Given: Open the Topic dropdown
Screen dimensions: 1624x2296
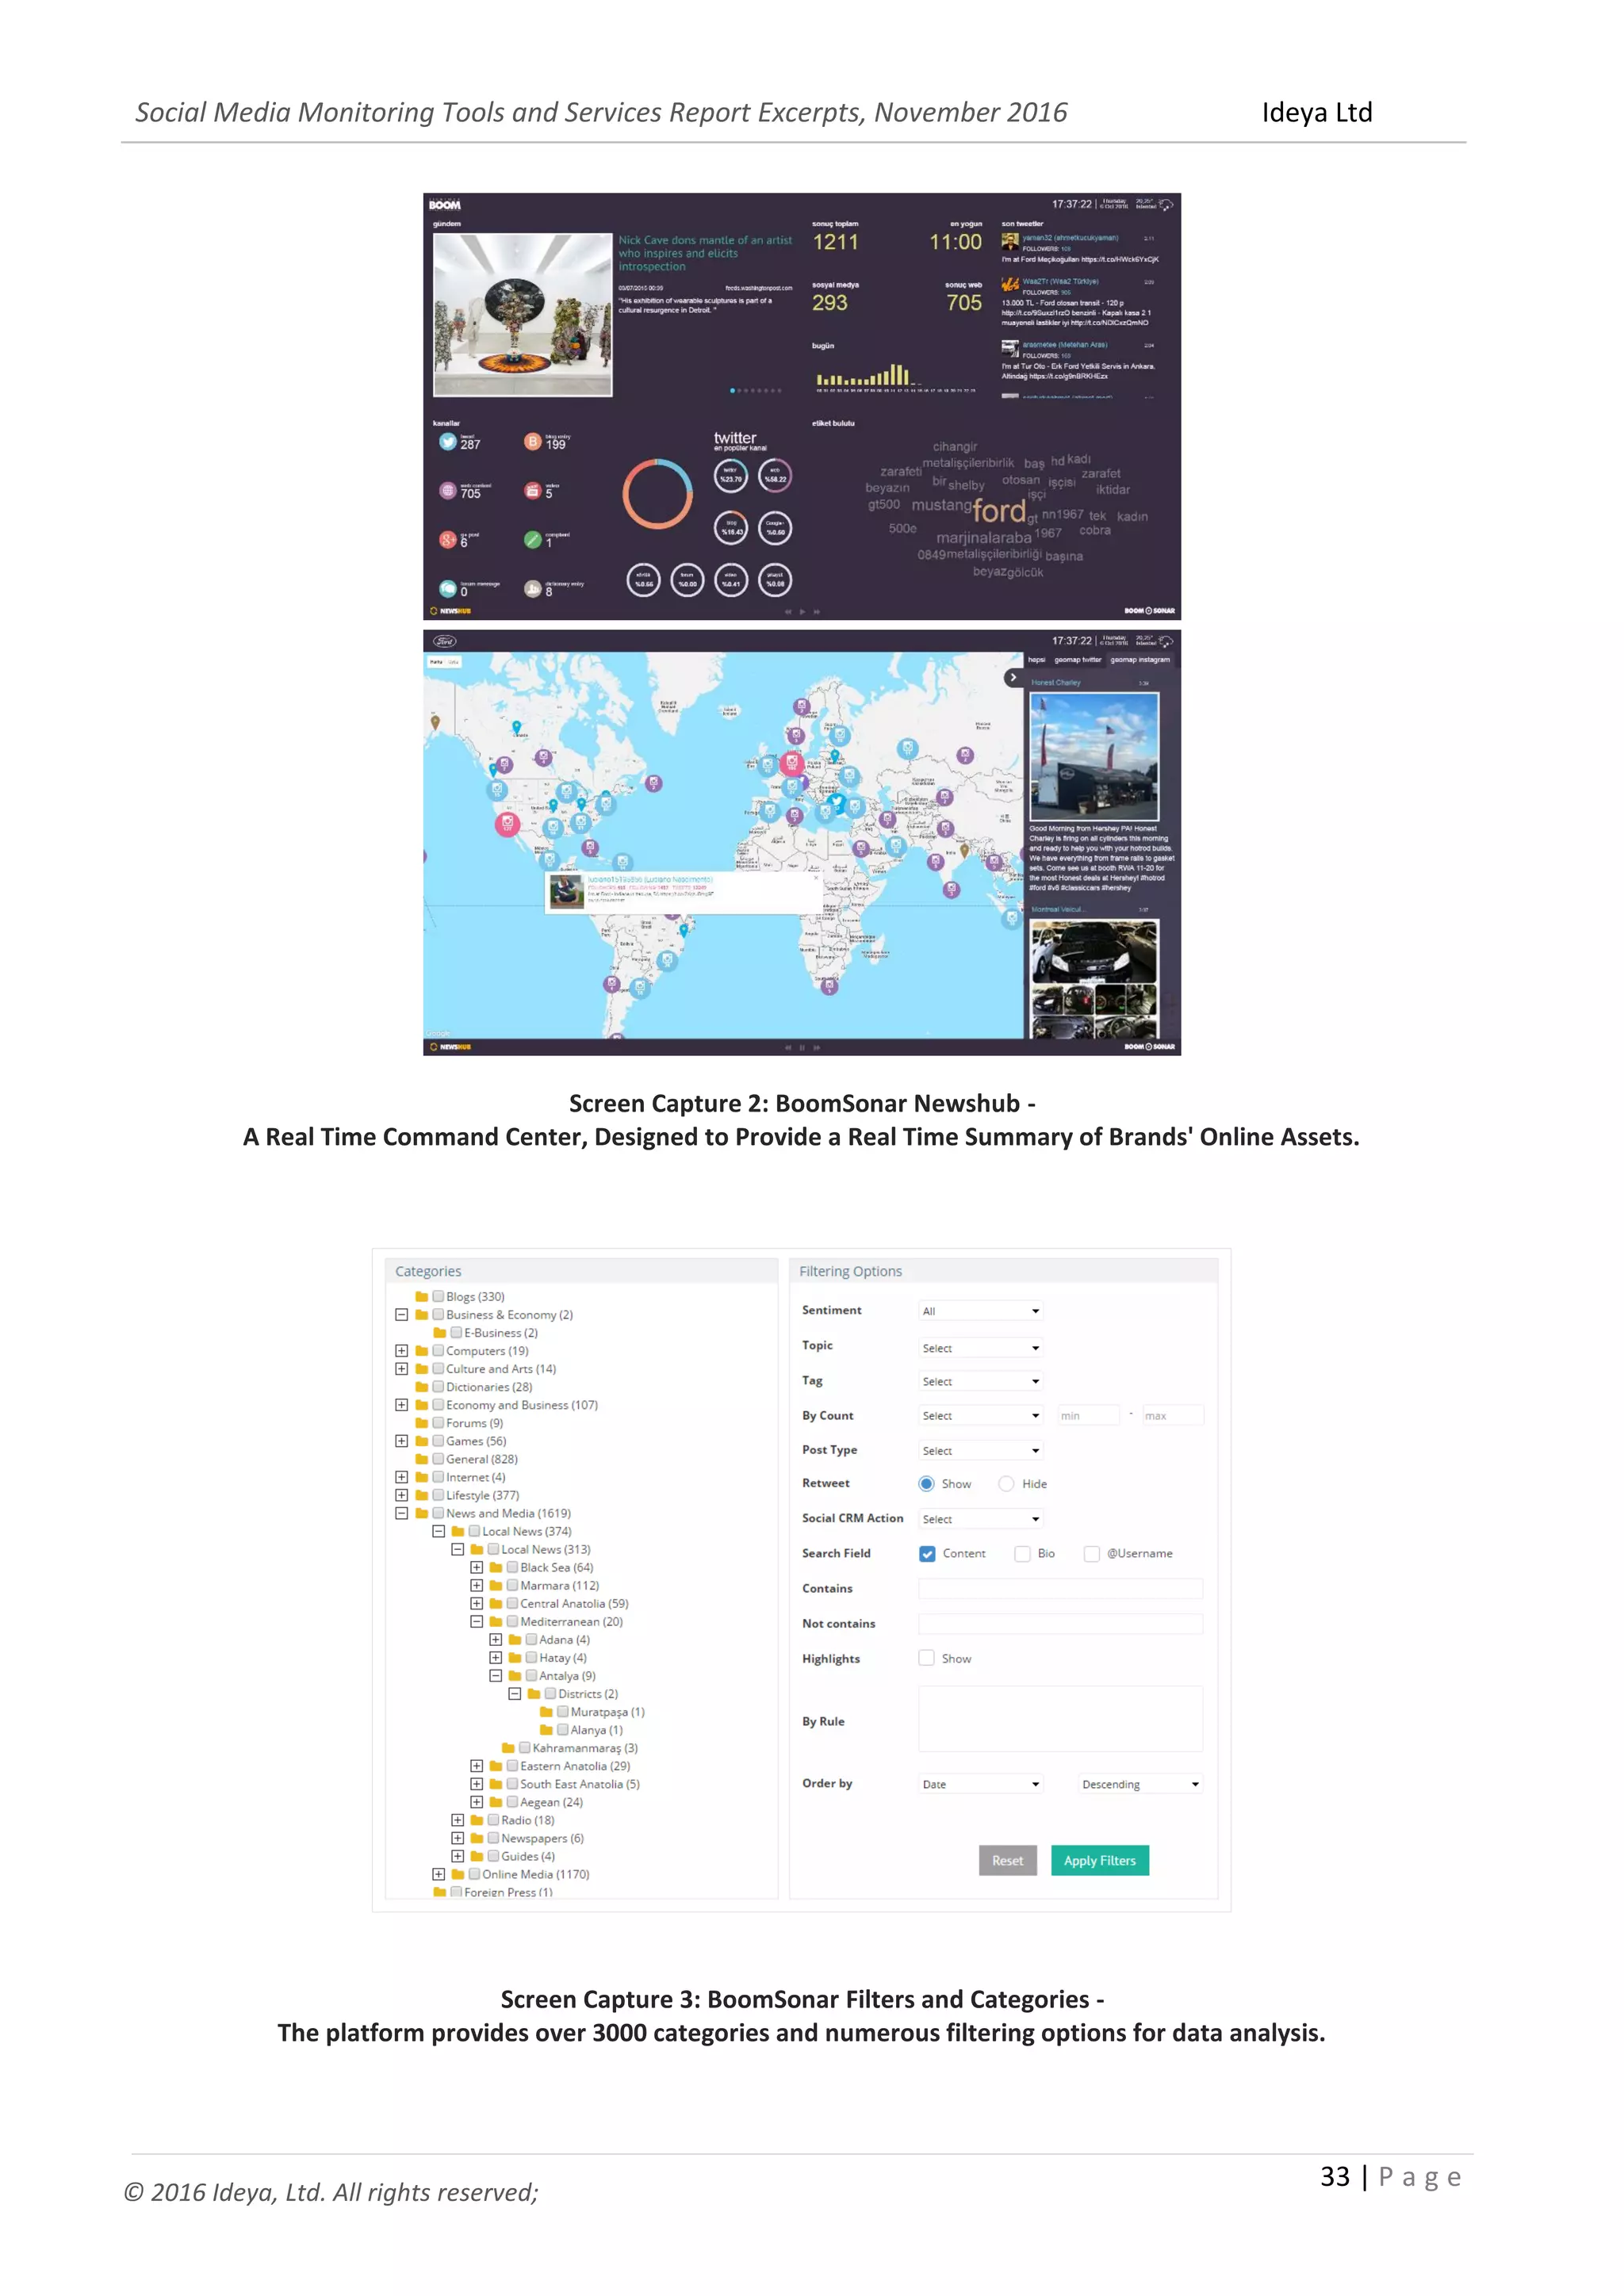Looking at the screenshot, I should 981,1347.
